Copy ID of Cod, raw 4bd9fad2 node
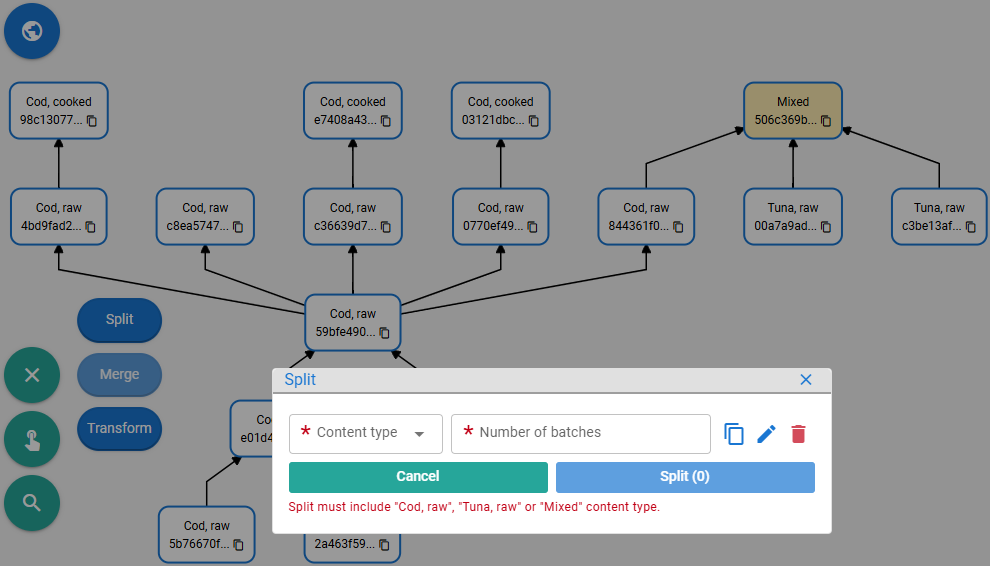The width and height of the screenshot is (990, 566). tap(90, 227)
